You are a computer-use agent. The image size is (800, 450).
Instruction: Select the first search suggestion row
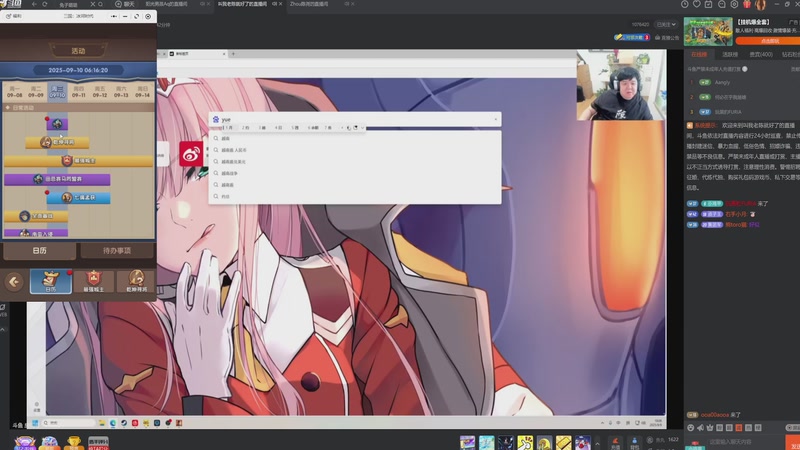pyautogui.click(x=355, y=138)
